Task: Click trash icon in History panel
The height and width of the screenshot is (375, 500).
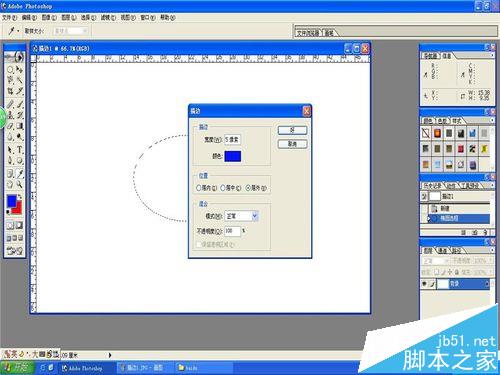Action: pos(485,232)
